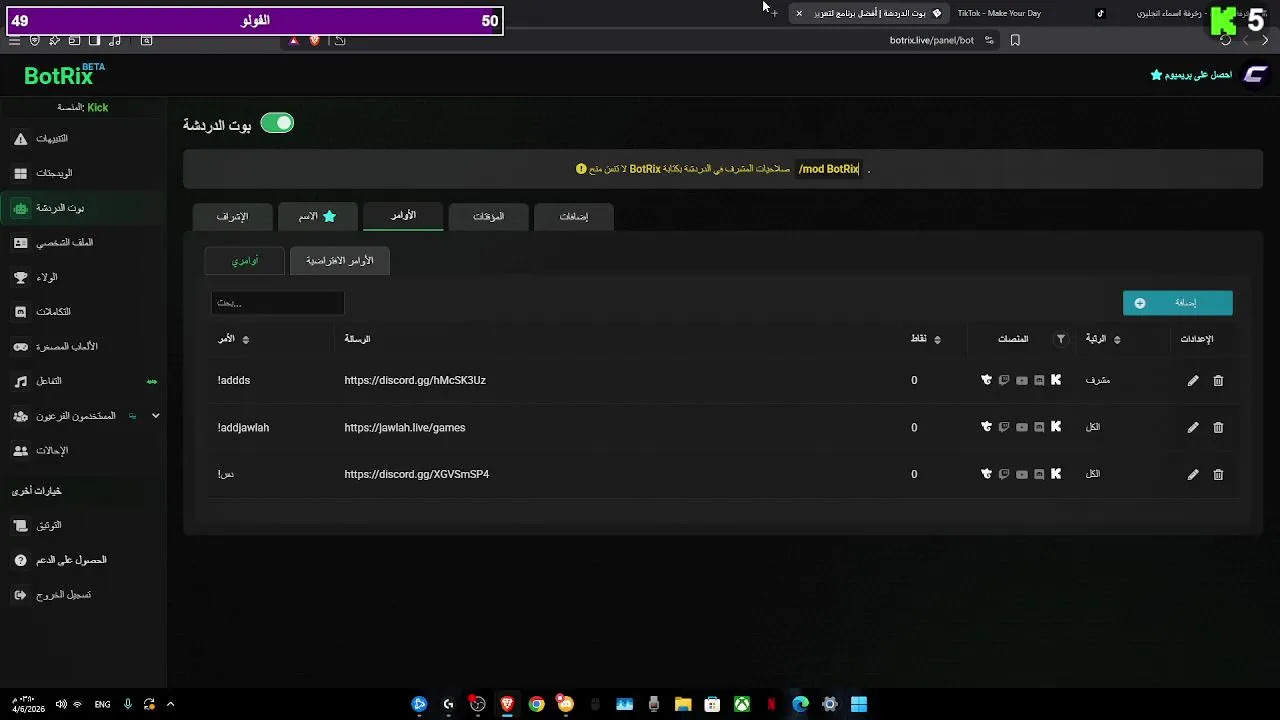
Task: Toggle YouTube platform for !addjawlah row
Action: 1021,427
